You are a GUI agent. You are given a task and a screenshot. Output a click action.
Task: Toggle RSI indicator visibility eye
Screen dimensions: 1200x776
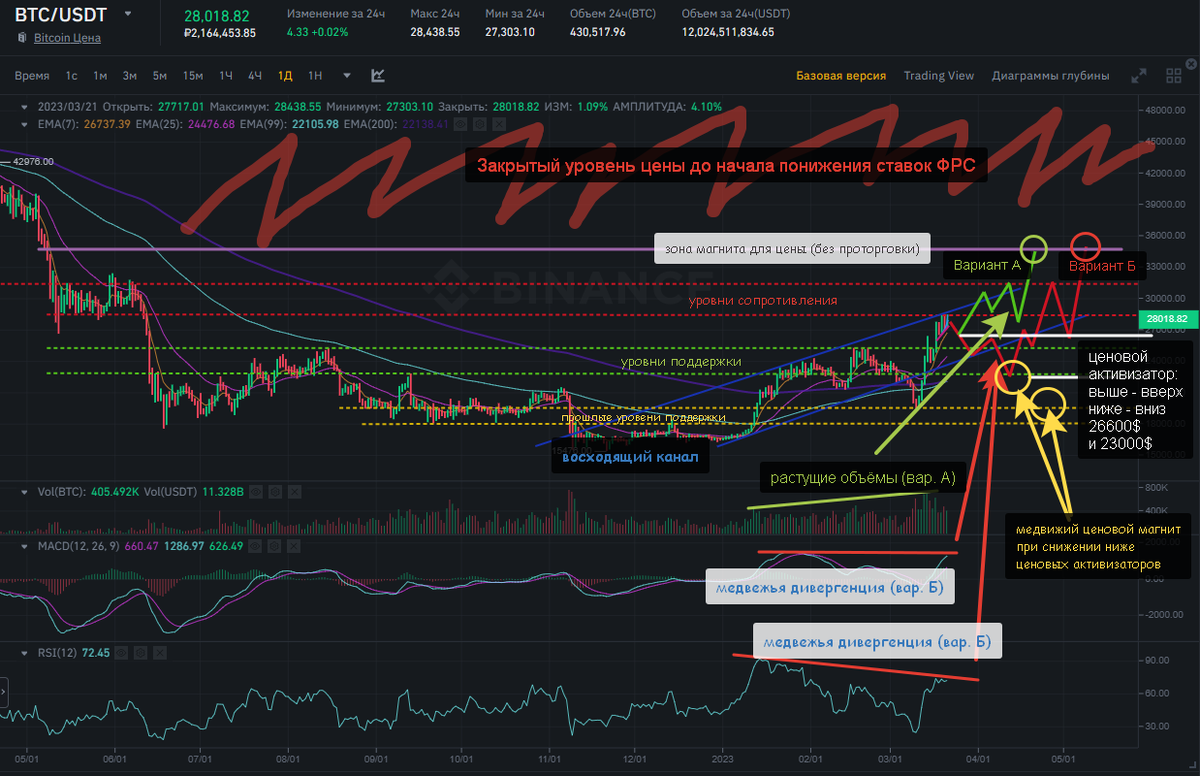[121, 652]
